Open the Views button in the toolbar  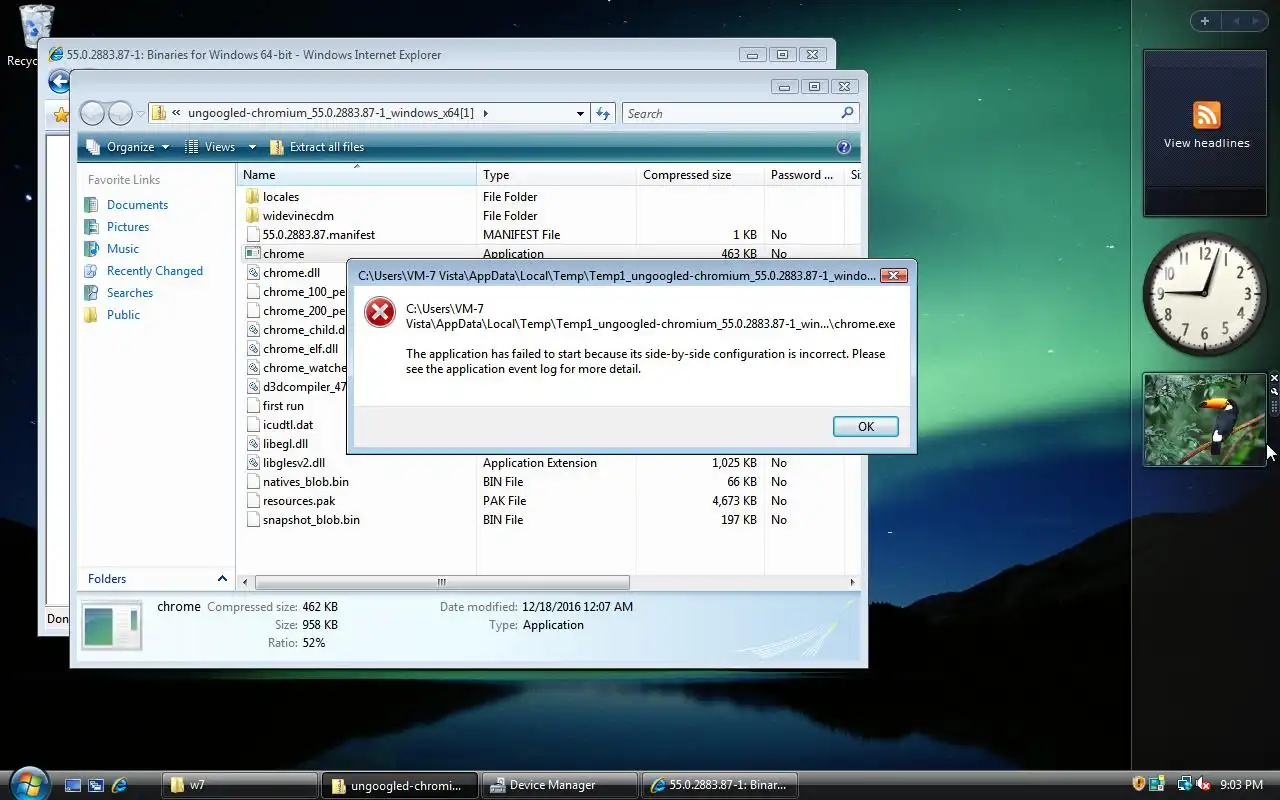210,147
